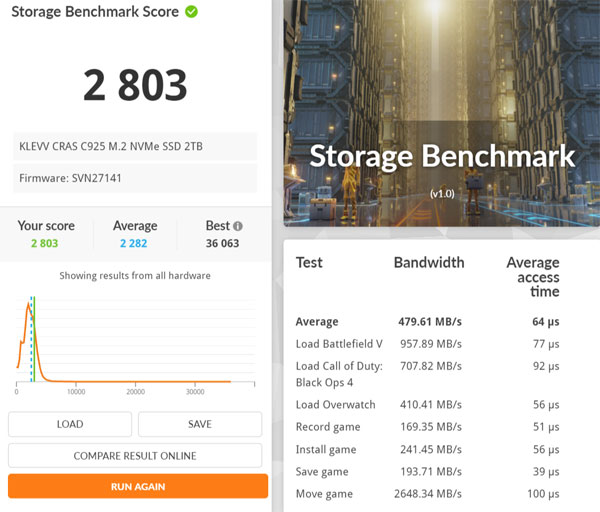
Task: Click the blue Average score 2 282
Action: click(x=135, y=243)
